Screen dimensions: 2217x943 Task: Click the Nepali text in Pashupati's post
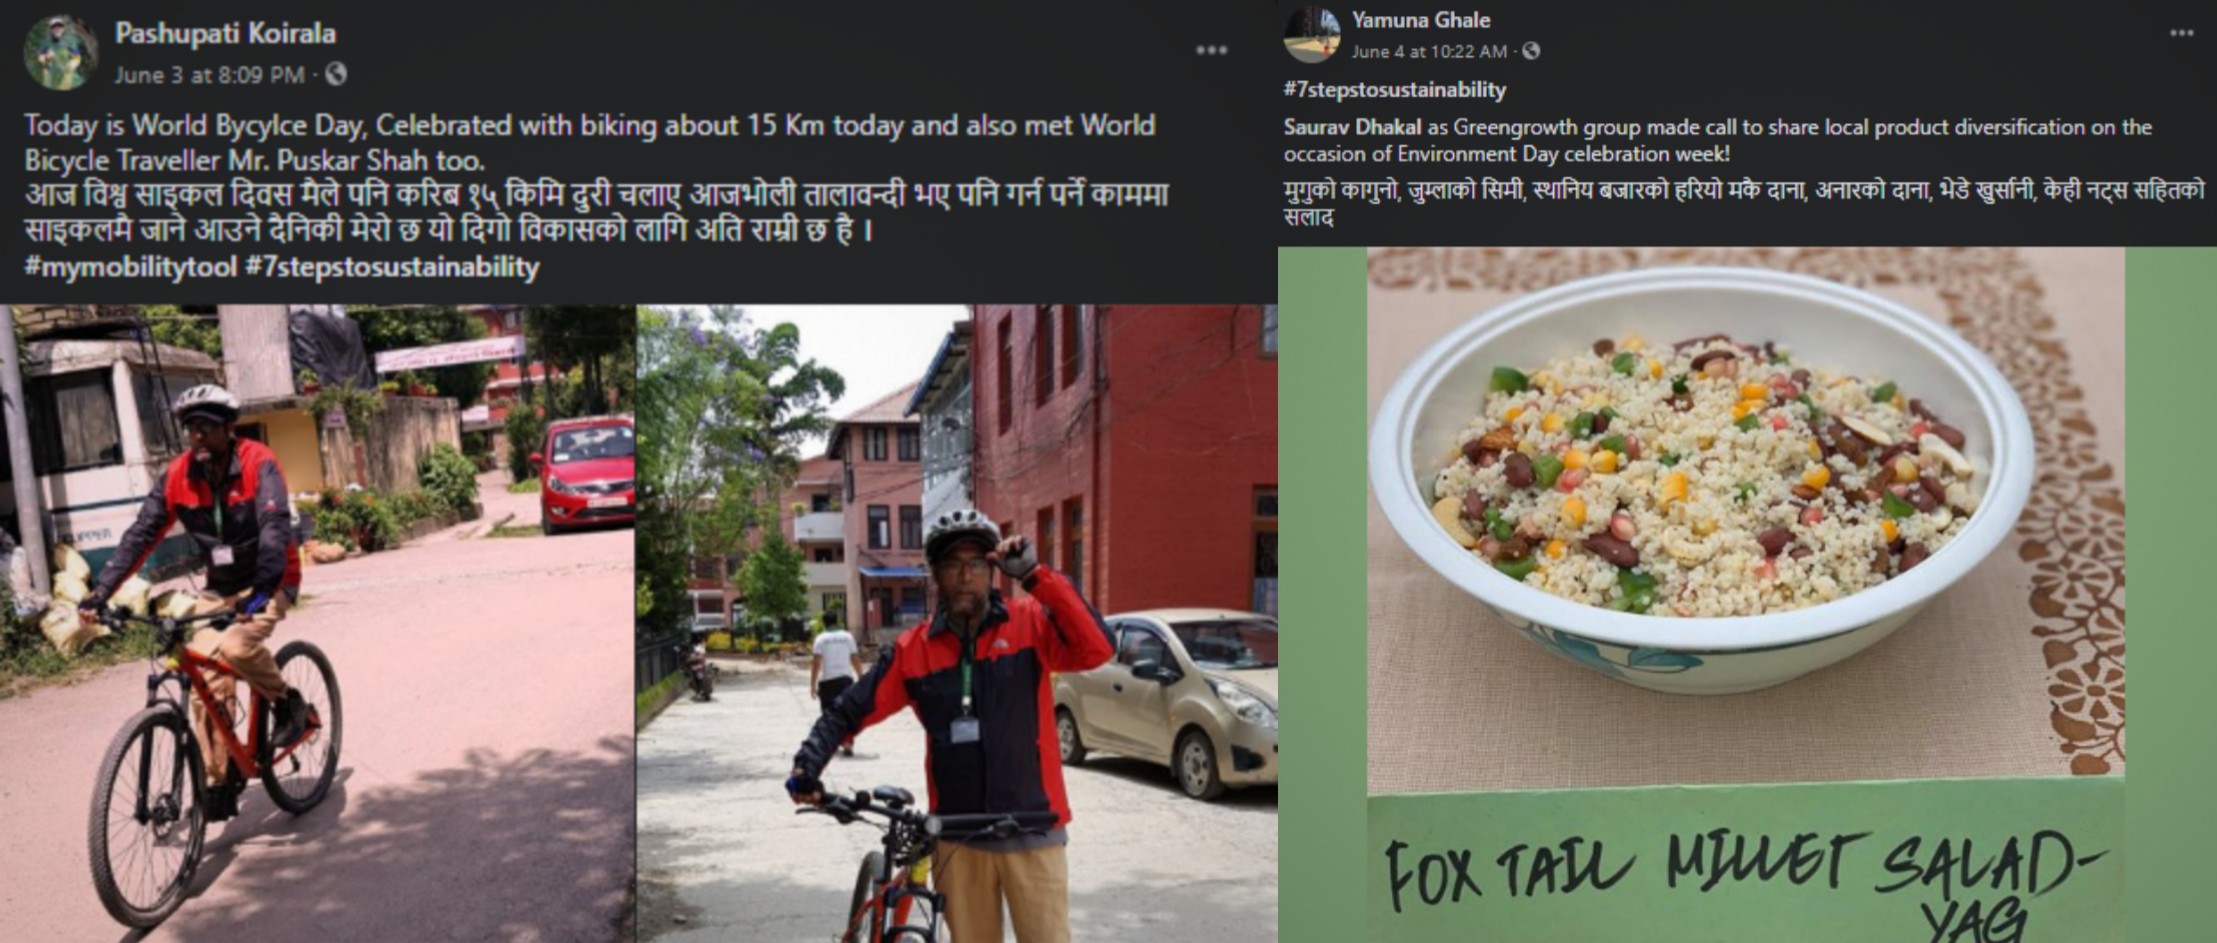[596, 212]
